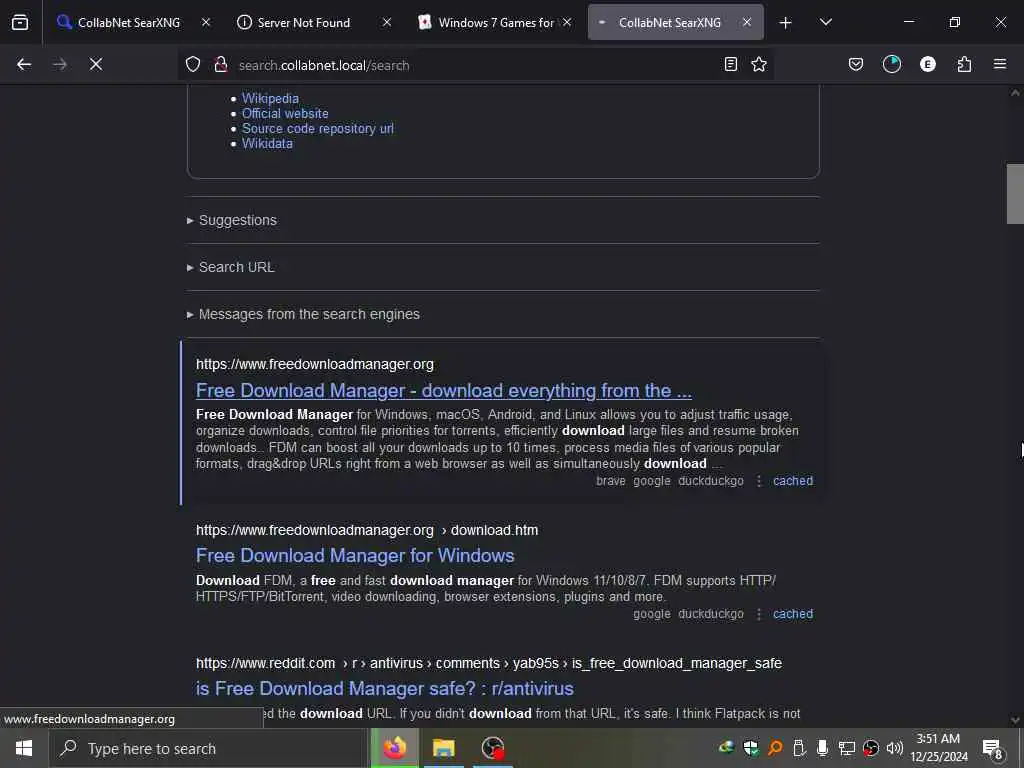Viewport: 1024px width, 768px height.
Task: List all tabs dropdown arrow
Action: coord(825,22)
